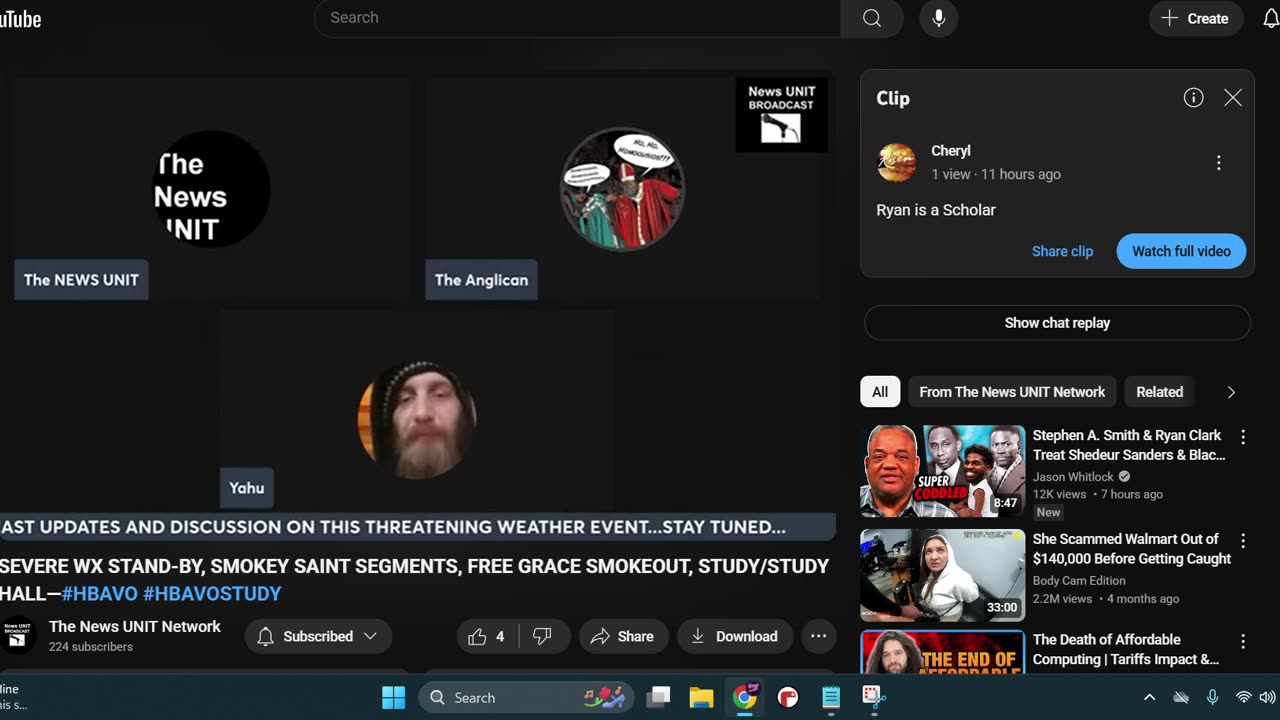Open the notifications bell at top right
This screenshot has width=1280, height=720.
tap(1270, 18)
